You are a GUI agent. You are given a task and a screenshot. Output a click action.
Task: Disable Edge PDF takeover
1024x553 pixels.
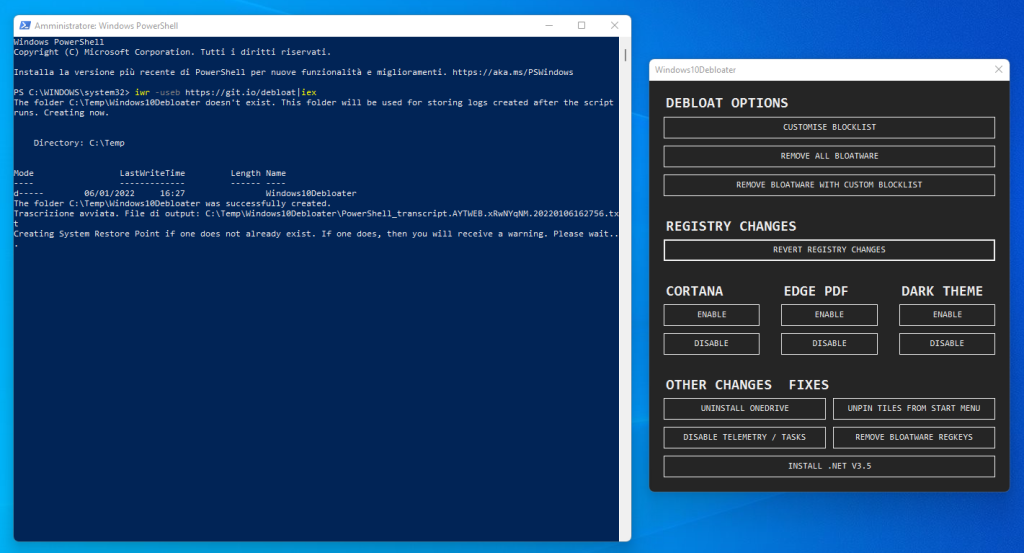829,344
